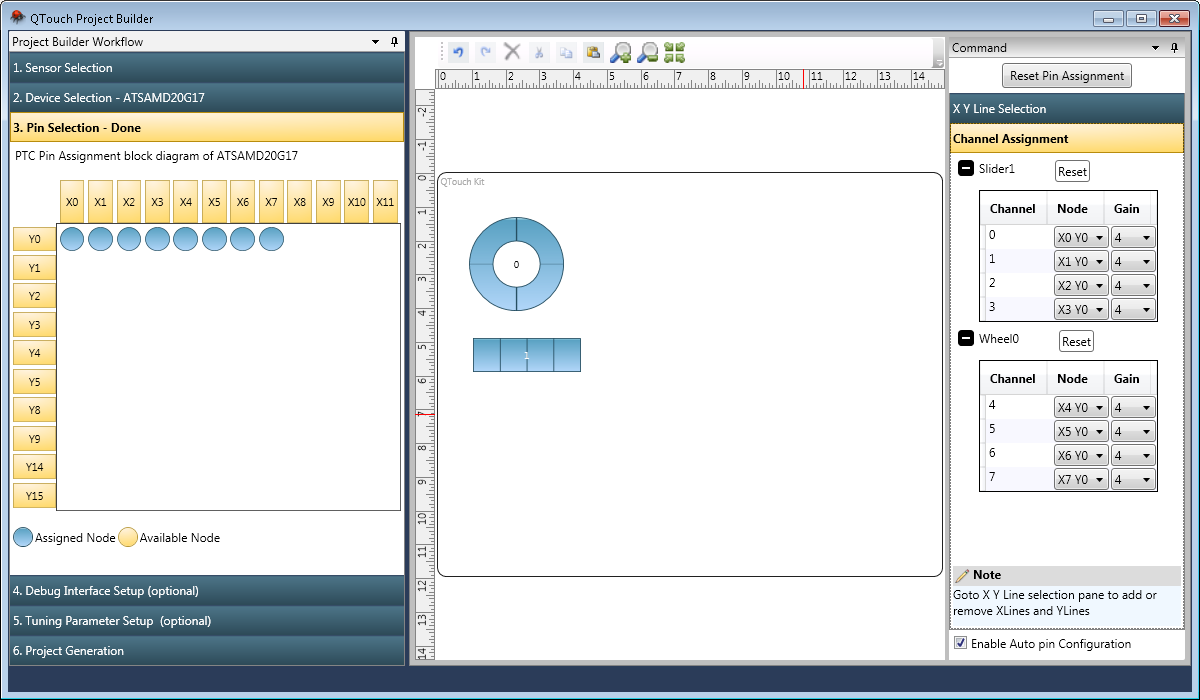This screenshot has width=1200, height=700.
Task: Pin the Project Builder Workflow panel
Action: point(394,42)
